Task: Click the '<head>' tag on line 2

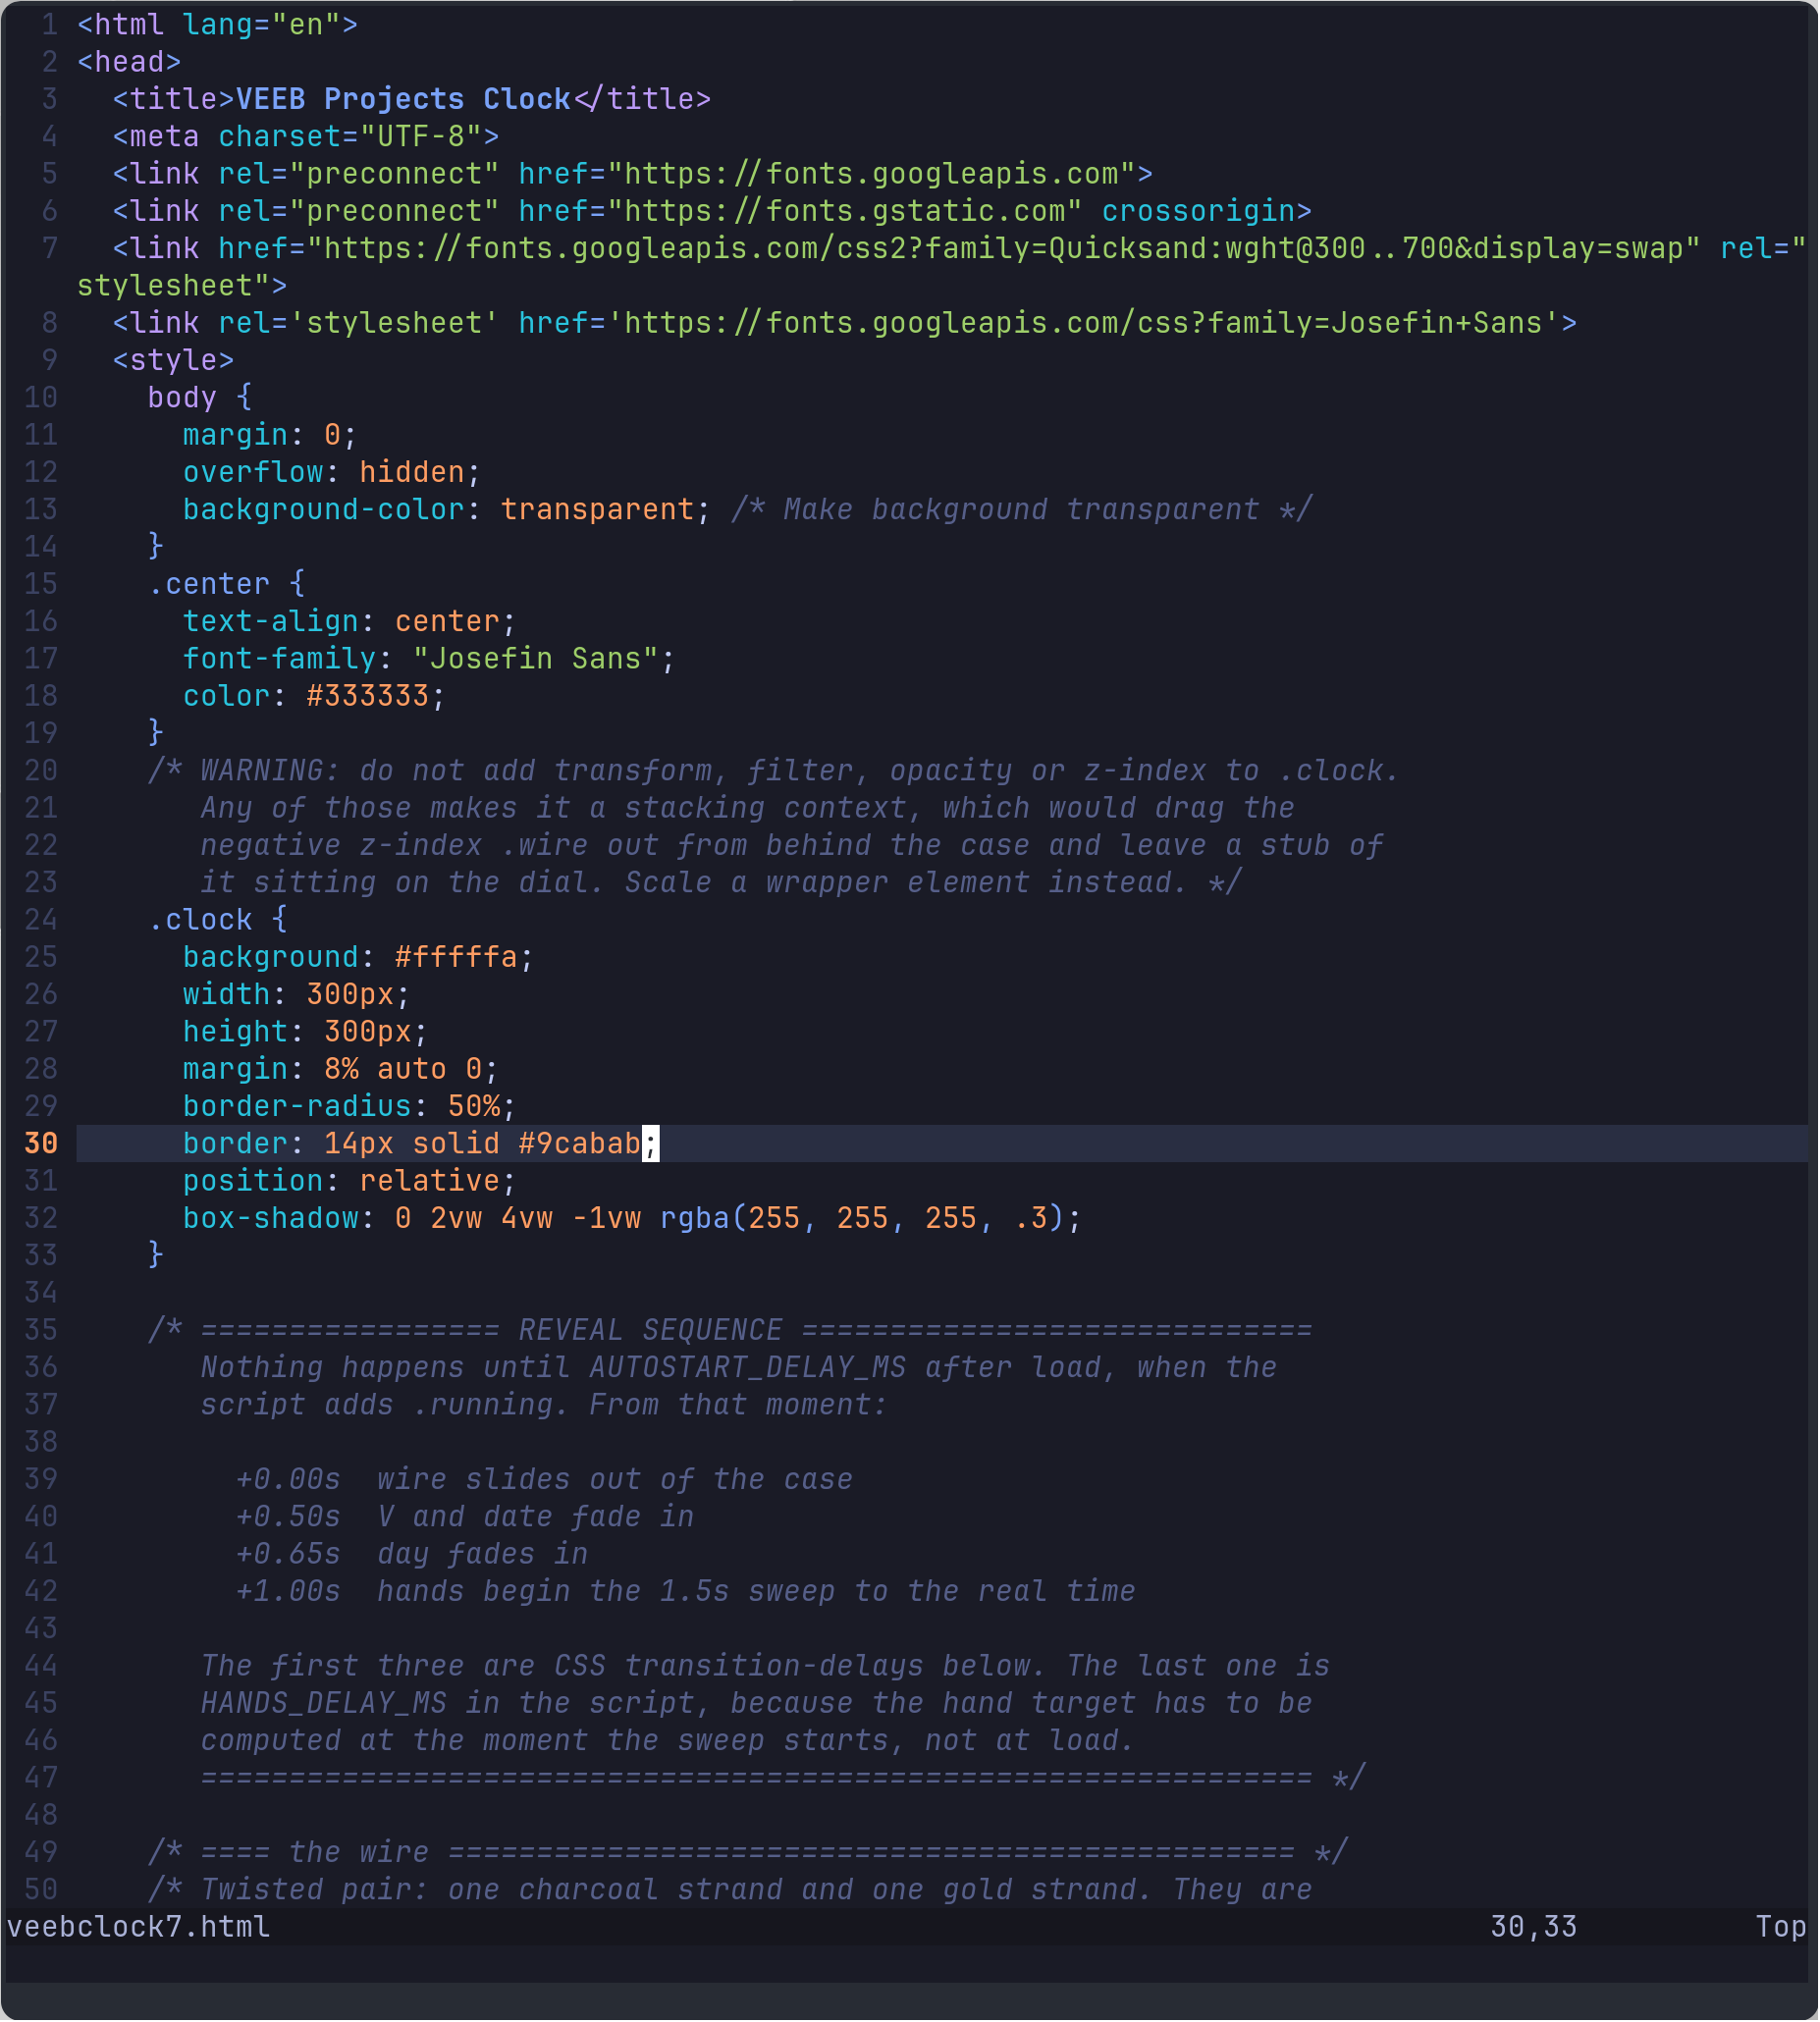Action: click(130, 62)
